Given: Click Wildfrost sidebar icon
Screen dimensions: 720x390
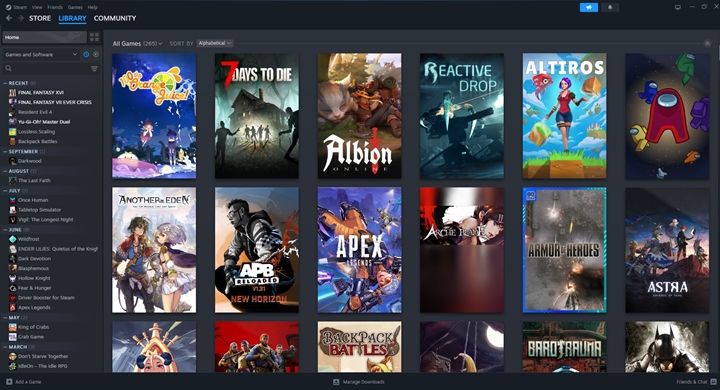Looking at the screenshot, I should click(x=12, y=239).
